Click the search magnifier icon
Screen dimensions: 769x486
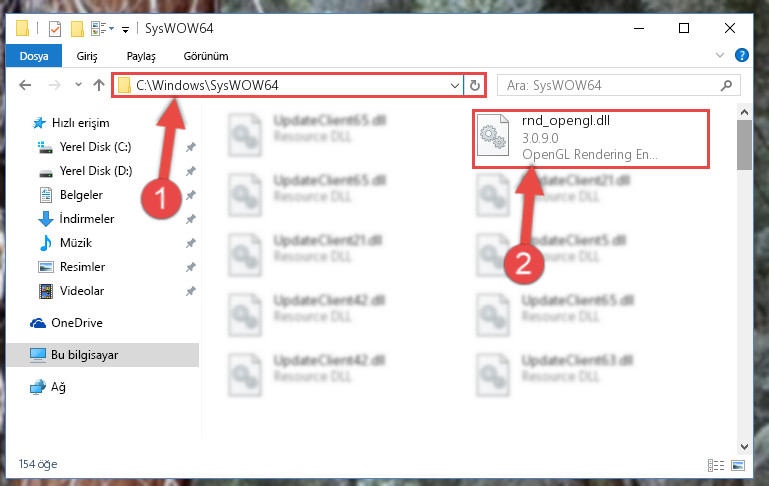726,85
